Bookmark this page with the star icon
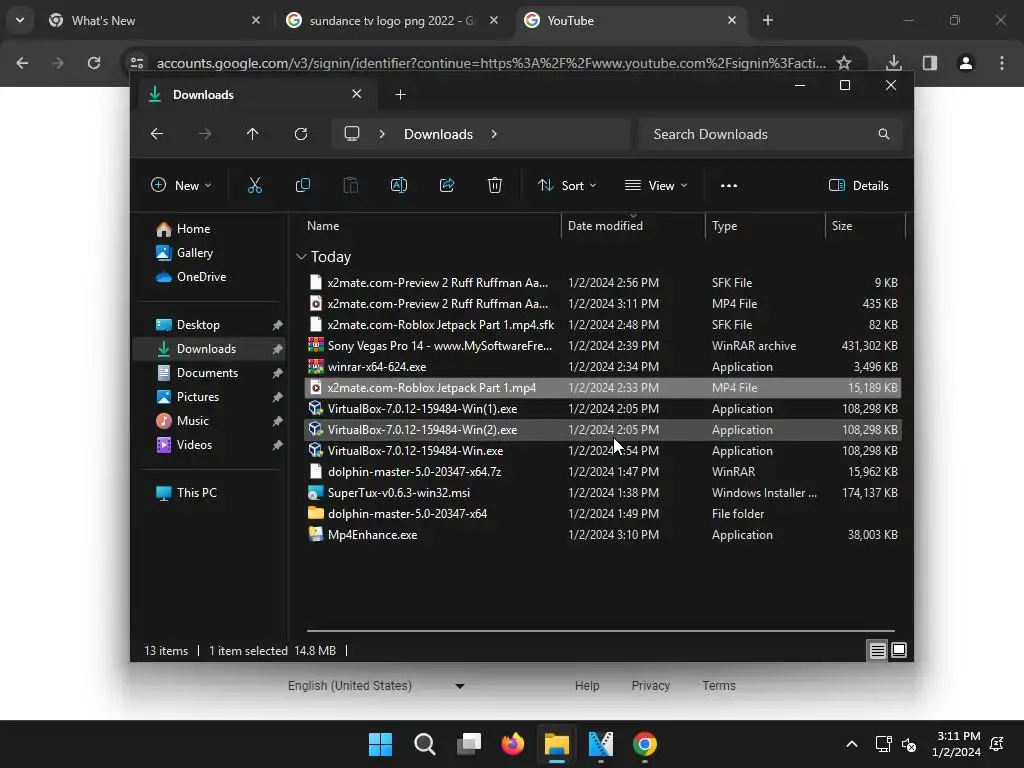Viewport: 1024px width, 768px height. point(844,63)
